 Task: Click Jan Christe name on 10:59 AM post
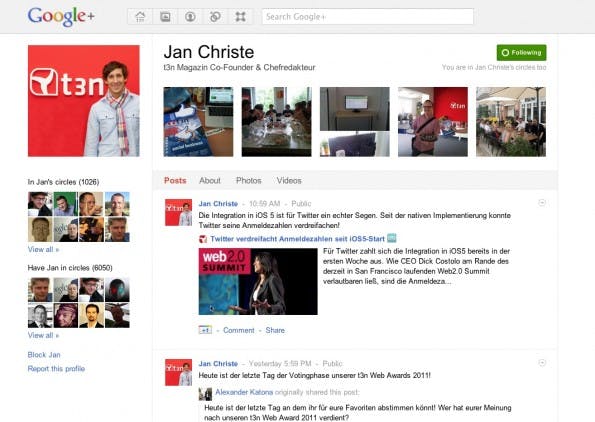click(x=218, y=203)
